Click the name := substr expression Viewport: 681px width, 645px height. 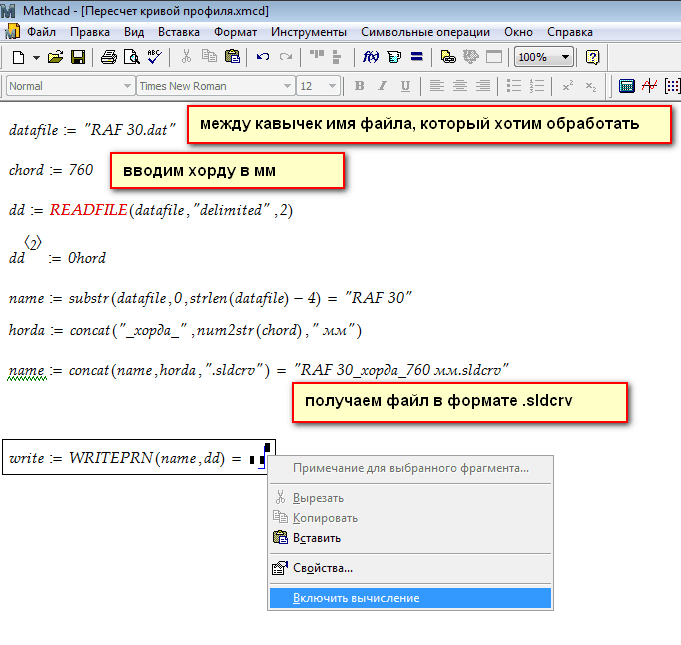210,298
